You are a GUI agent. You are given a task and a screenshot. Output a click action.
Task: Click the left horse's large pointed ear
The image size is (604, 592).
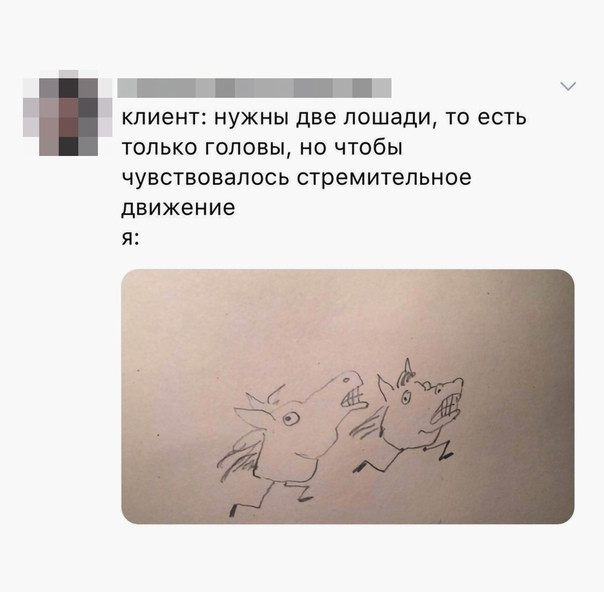coord(253,417)
